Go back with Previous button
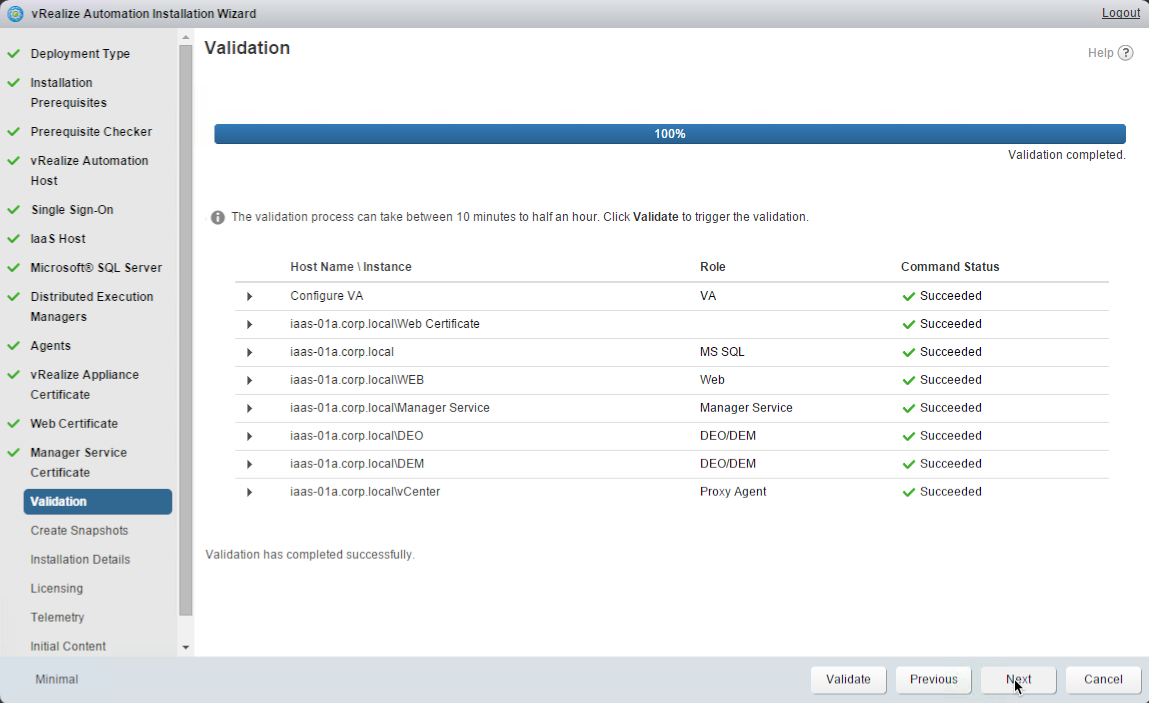Image resolution: width=1149 pixels, height=703 pixels. (934, 680)
